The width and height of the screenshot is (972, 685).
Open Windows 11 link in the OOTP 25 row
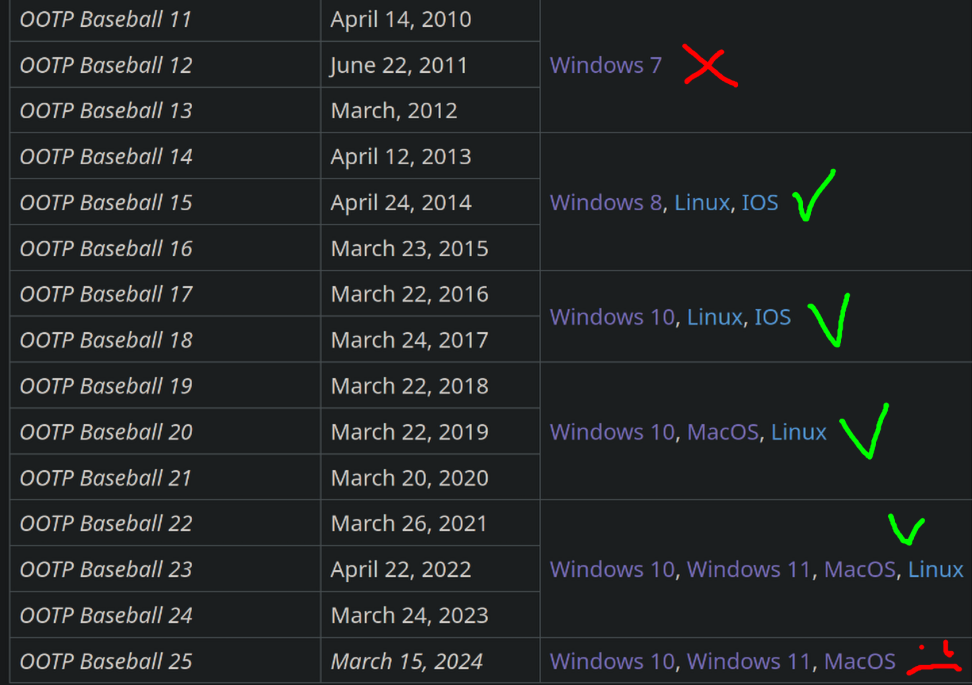coord(748,661)
